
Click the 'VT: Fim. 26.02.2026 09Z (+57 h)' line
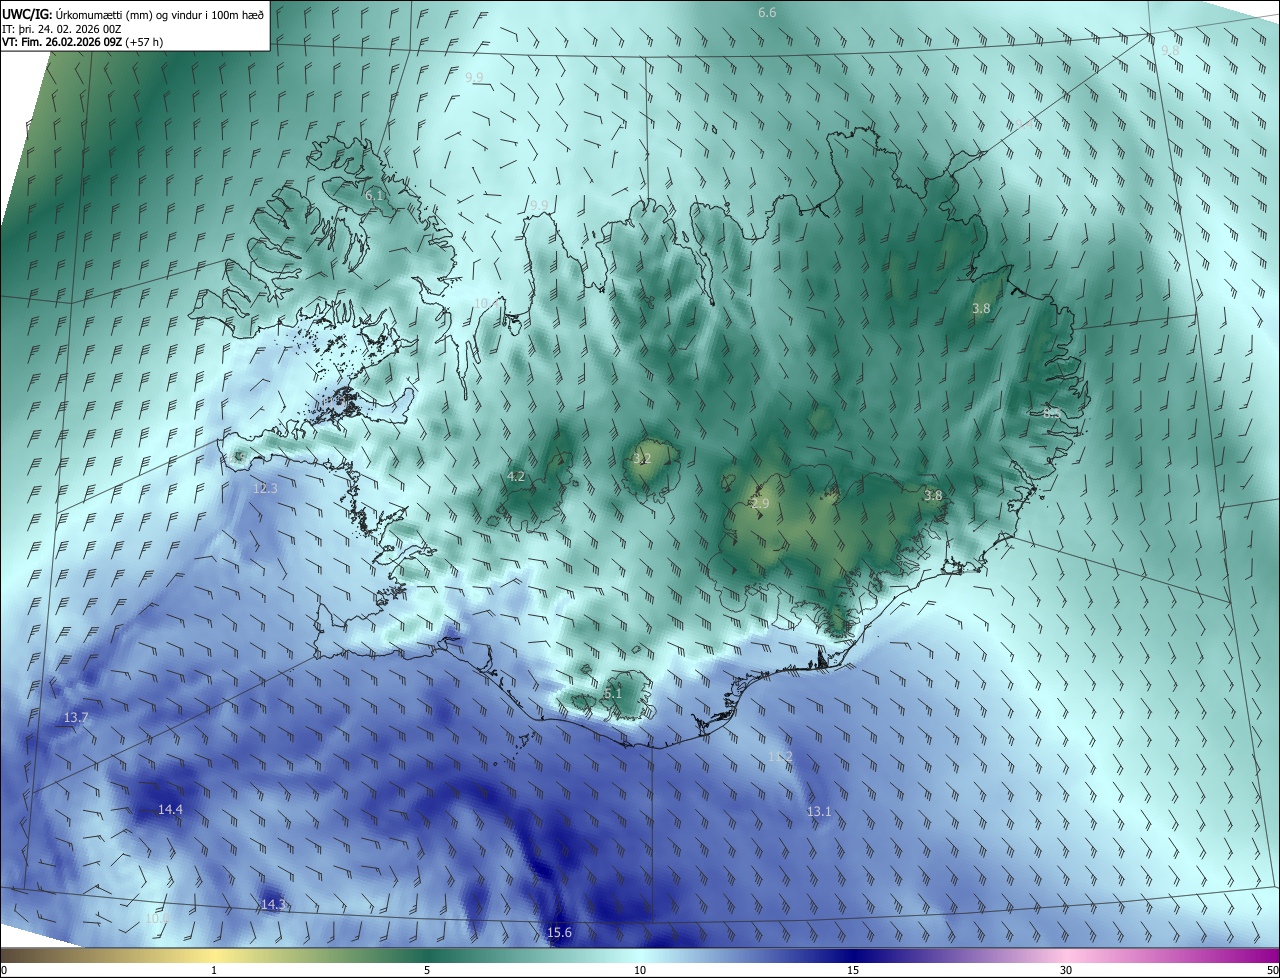click(82, 42)
